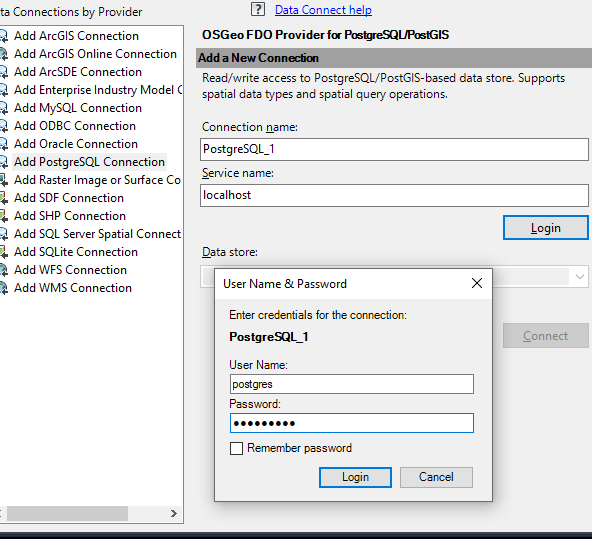Select Add Enterprise Industry Model provider
This screenshot has height=539, width=592.
(98, 90)
